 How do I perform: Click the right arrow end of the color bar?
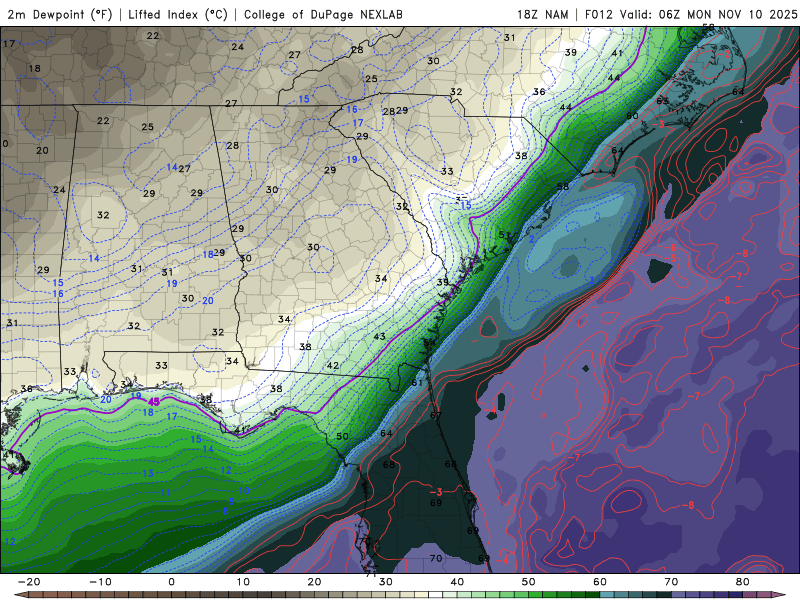click(x=780, y=595)
